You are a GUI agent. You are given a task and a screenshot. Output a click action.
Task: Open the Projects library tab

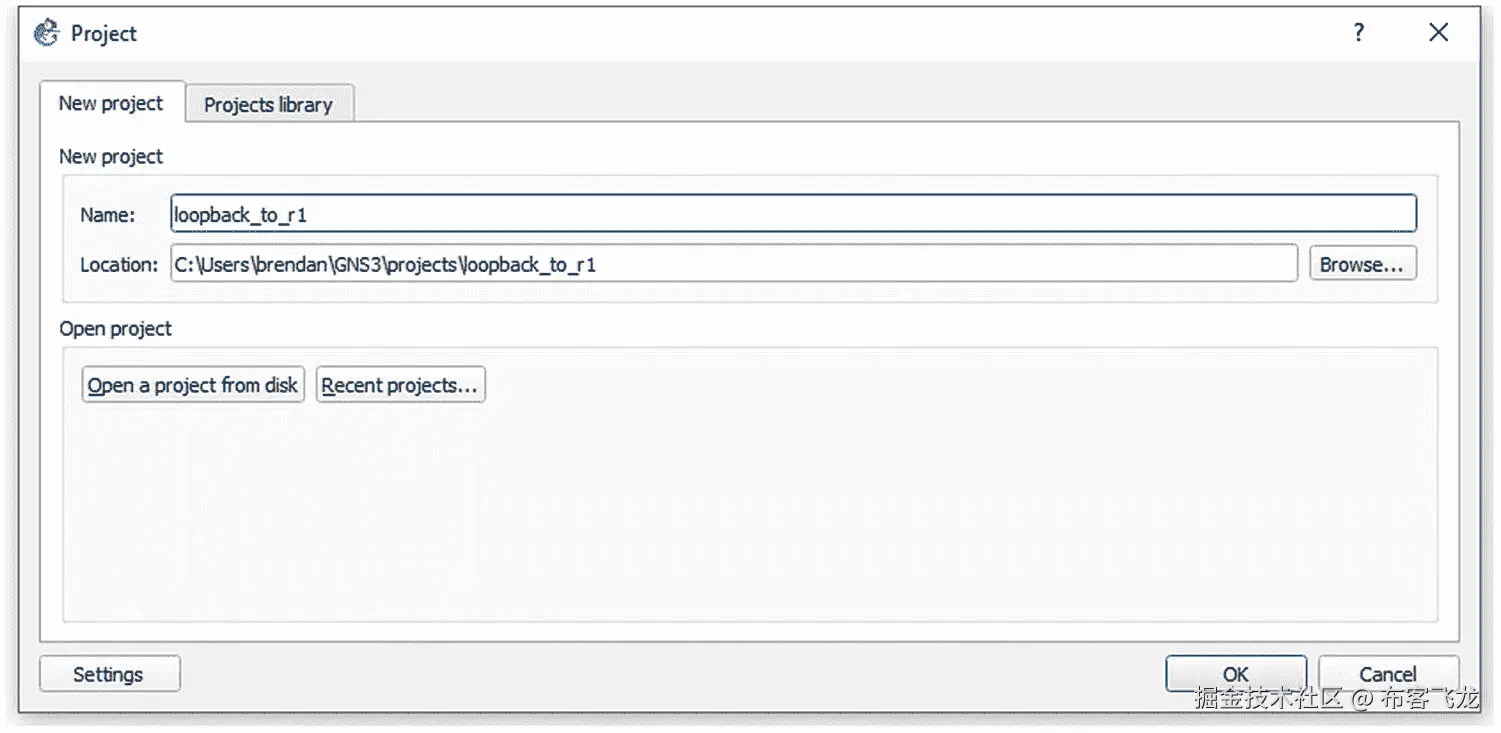click(268, 105)
